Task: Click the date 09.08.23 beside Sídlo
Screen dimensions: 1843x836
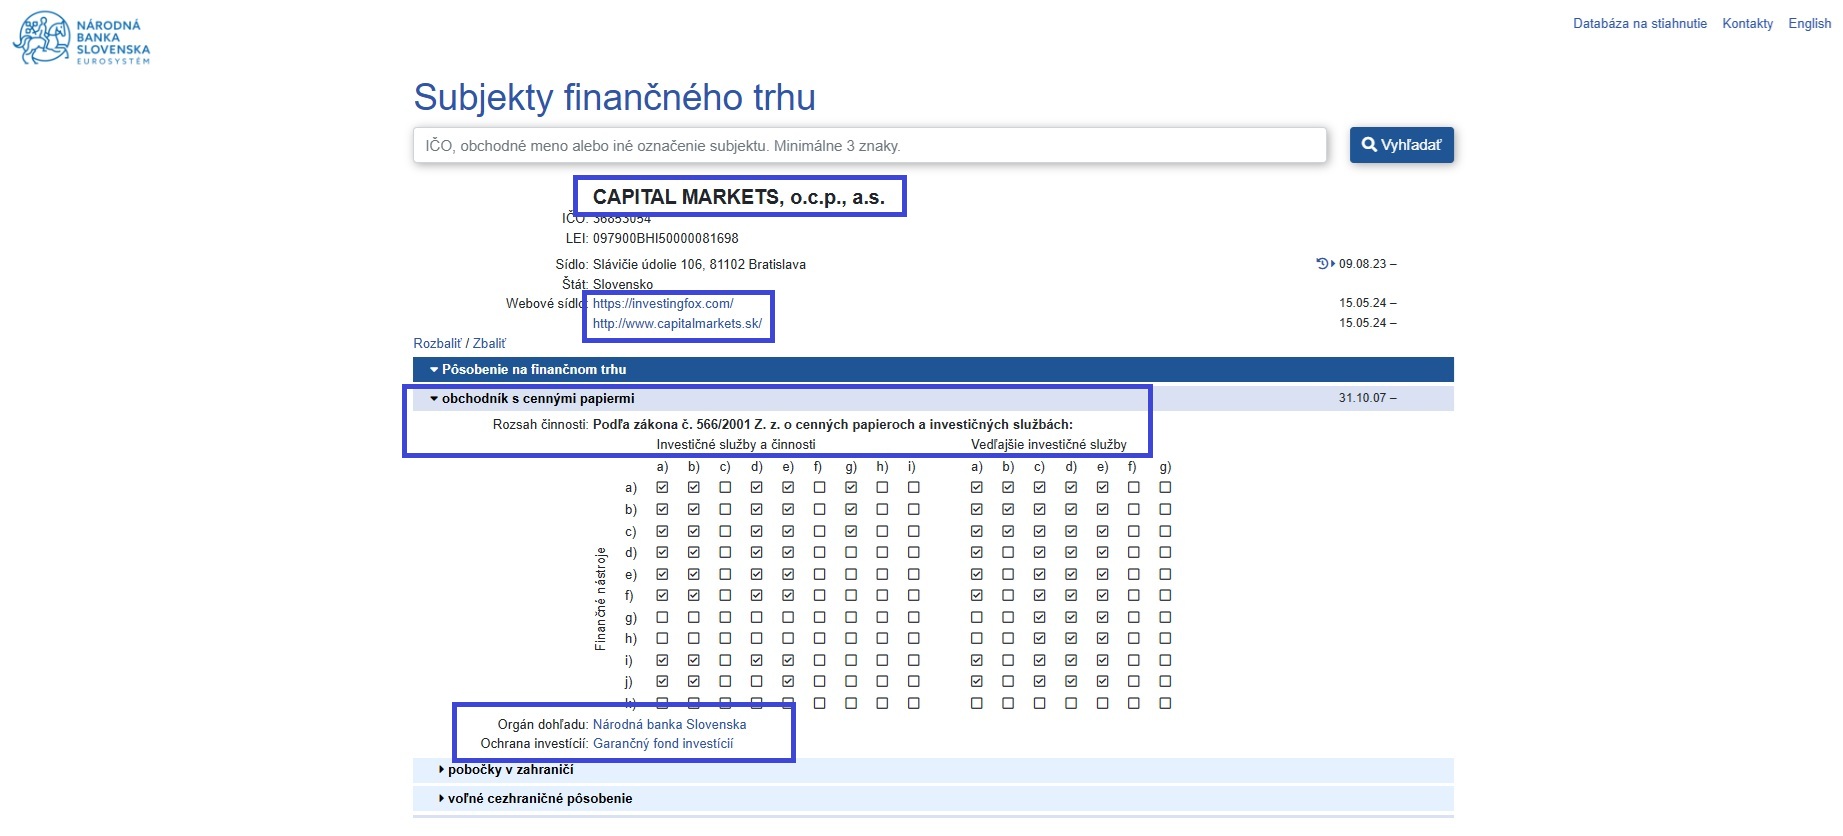Action: point(1367,264)
